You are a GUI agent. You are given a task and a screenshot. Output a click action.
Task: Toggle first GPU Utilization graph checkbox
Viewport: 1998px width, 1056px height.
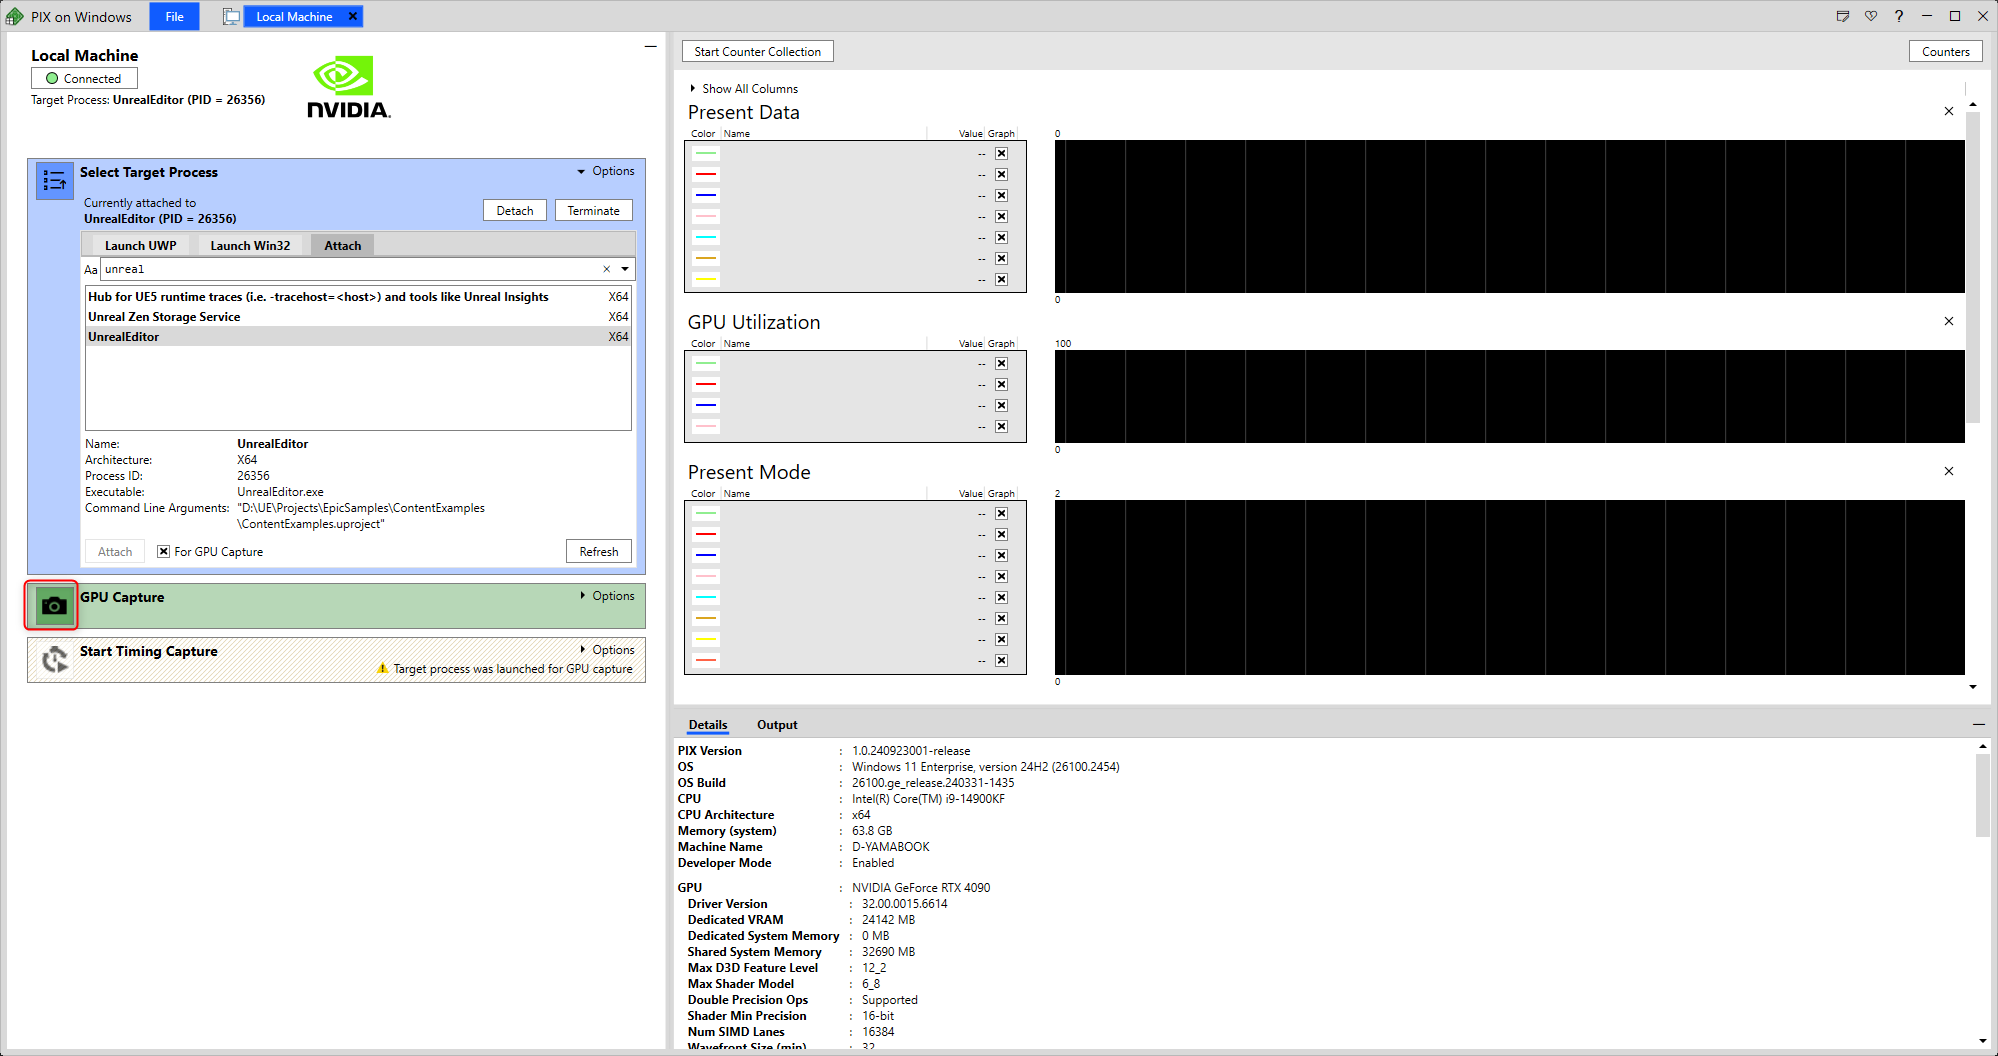click(1001, 364)
